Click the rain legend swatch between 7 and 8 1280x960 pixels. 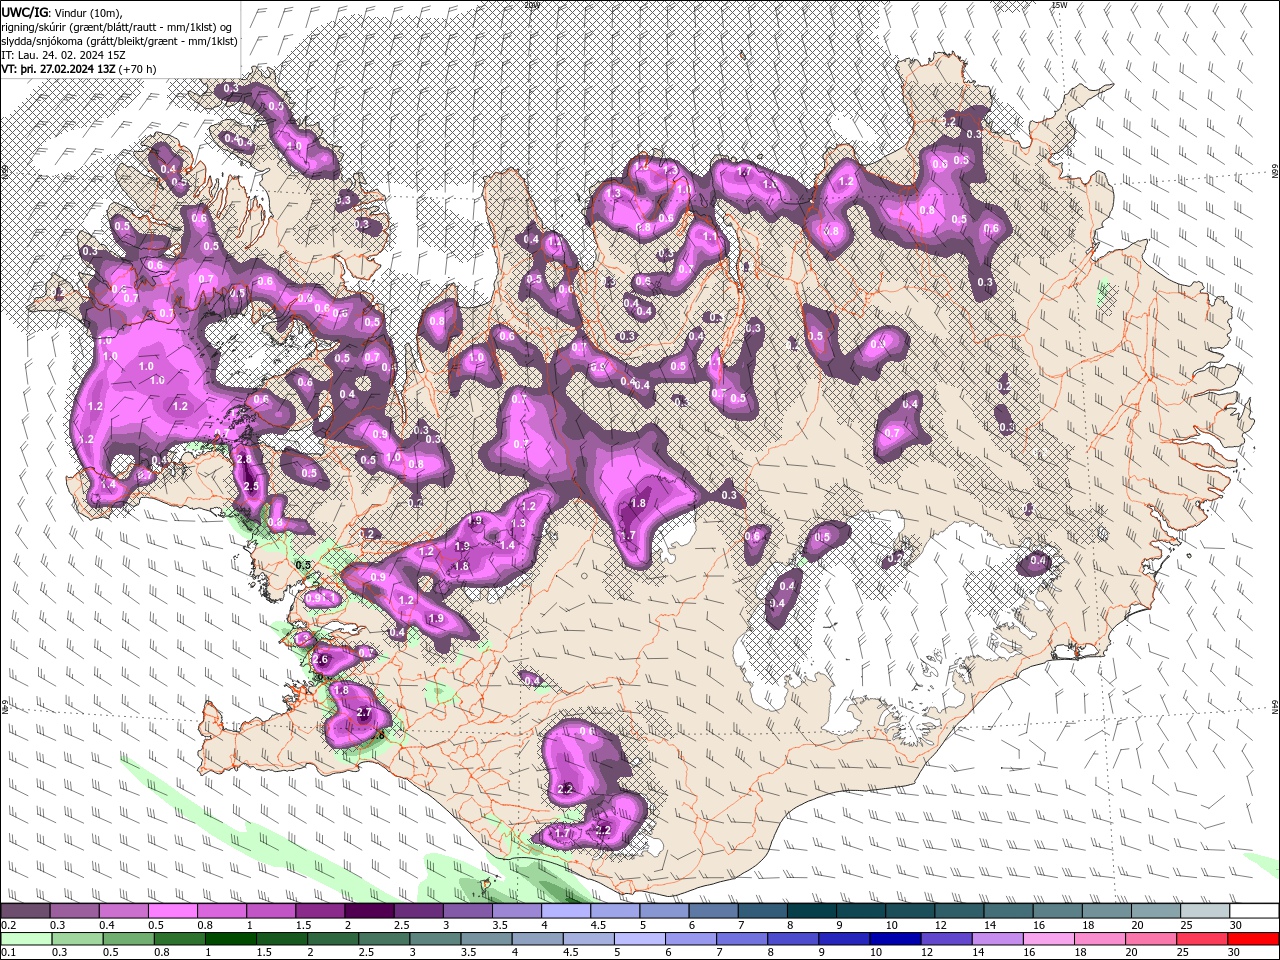pyautogui.click(x=742, y=938)
